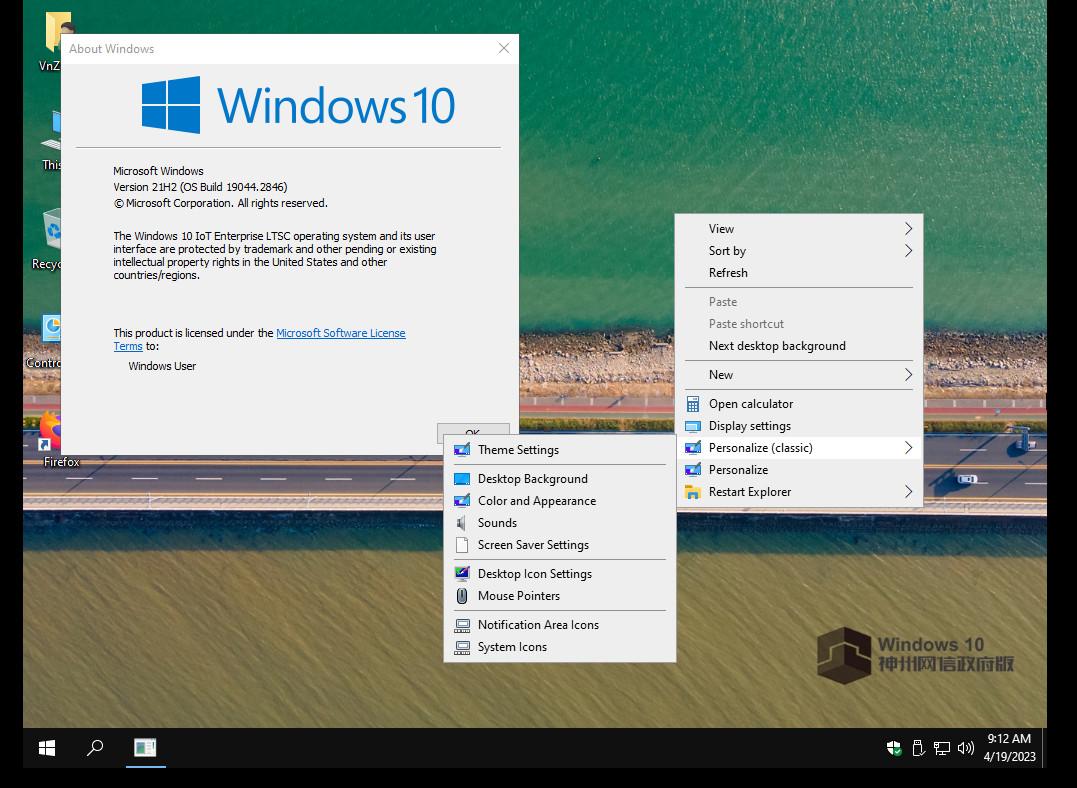Viewport: 1077px width, 788px height.
Task: Choose Desktop Icon Settings entry
Action: (x=560, y=574)
